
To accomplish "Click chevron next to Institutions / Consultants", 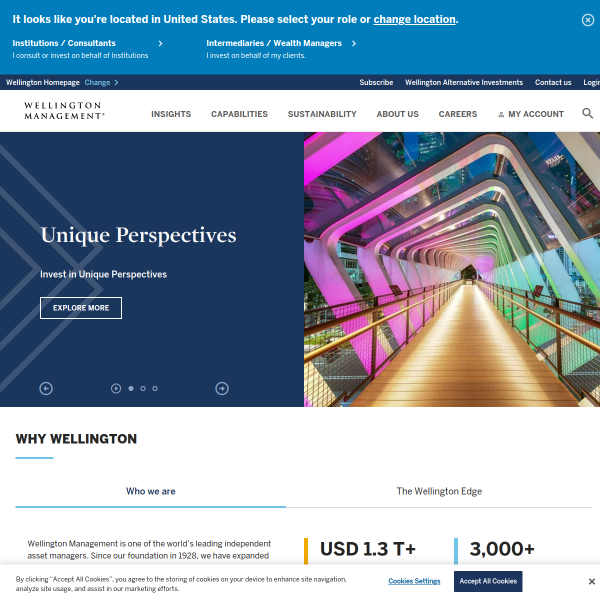I will point(160,44).
